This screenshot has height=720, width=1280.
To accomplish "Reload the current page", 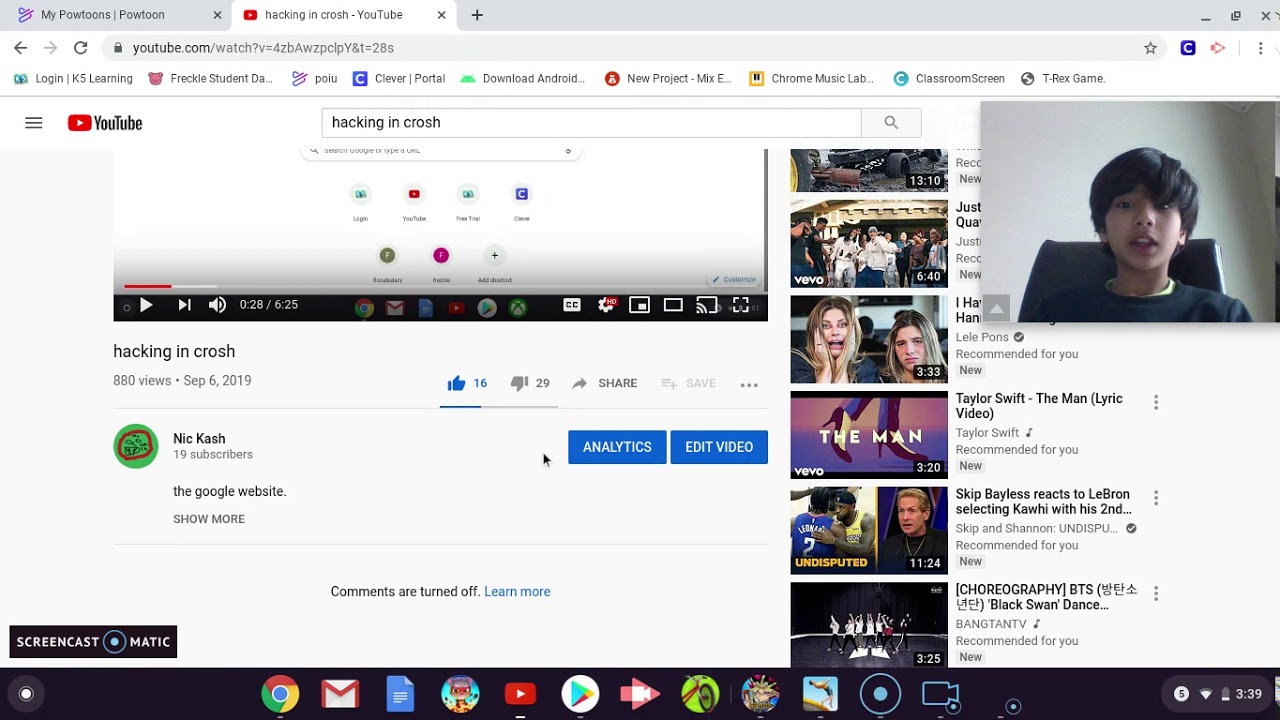I will [x=81, y=47].
